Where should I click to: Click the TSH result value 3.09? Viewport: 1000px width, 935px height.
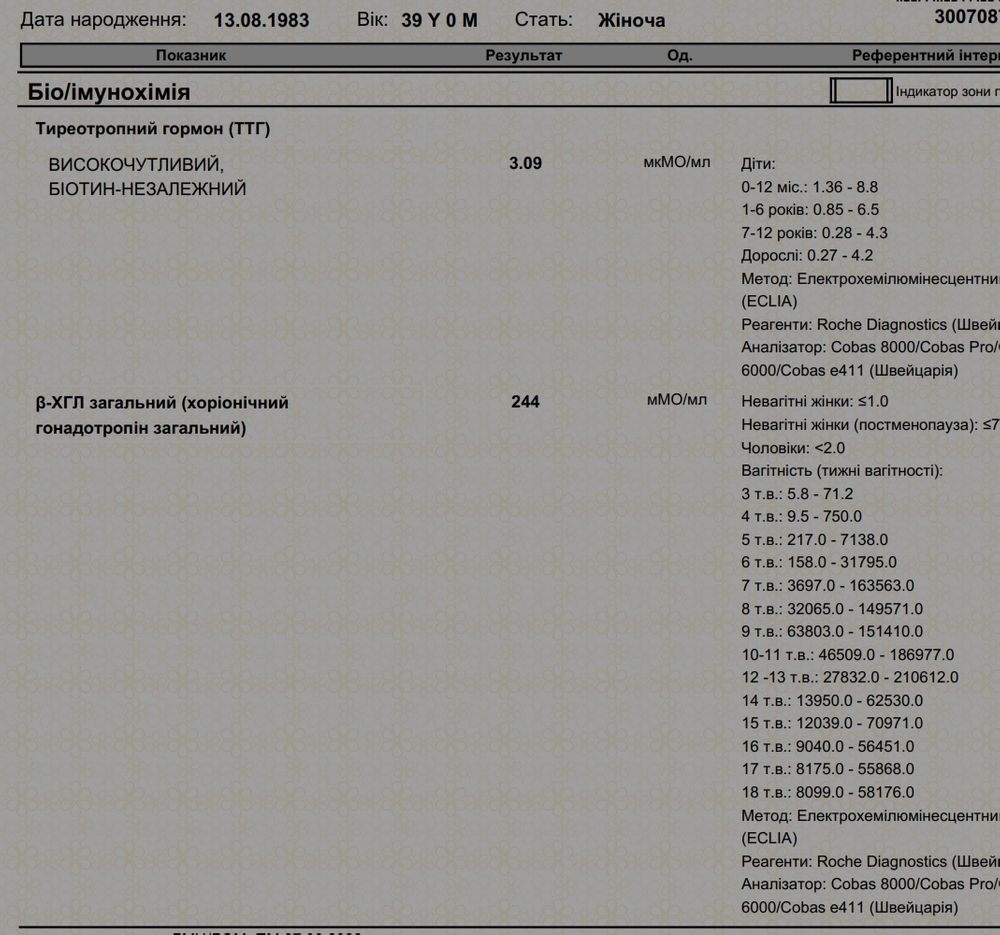tap(525, 163)
